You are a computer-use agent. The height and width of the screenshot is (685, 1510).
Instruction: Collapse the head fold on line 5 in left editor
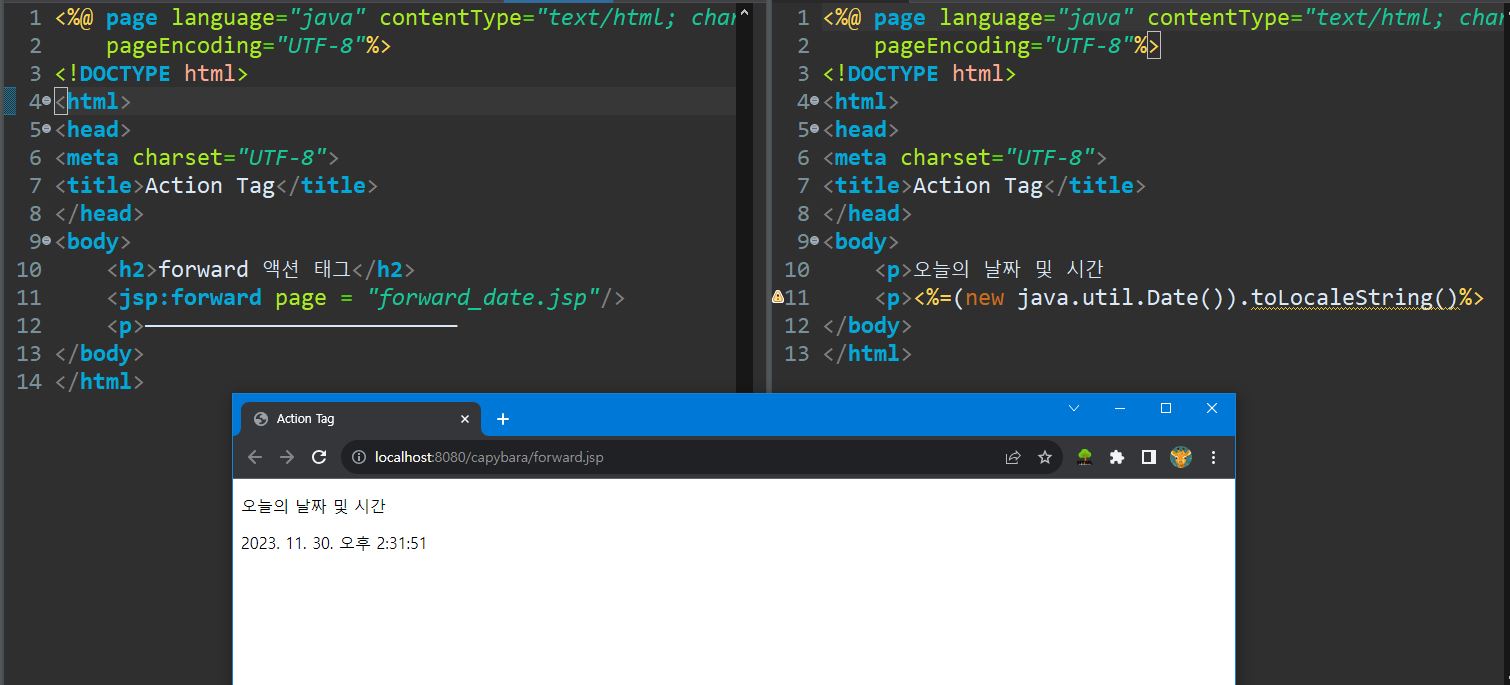click(47, 129)
